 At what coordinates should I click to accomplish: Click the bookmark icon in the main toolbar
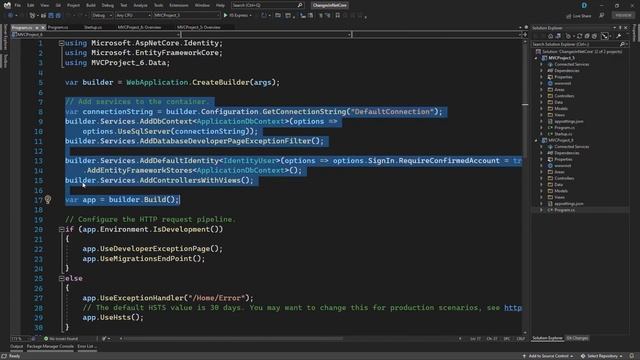338,16
